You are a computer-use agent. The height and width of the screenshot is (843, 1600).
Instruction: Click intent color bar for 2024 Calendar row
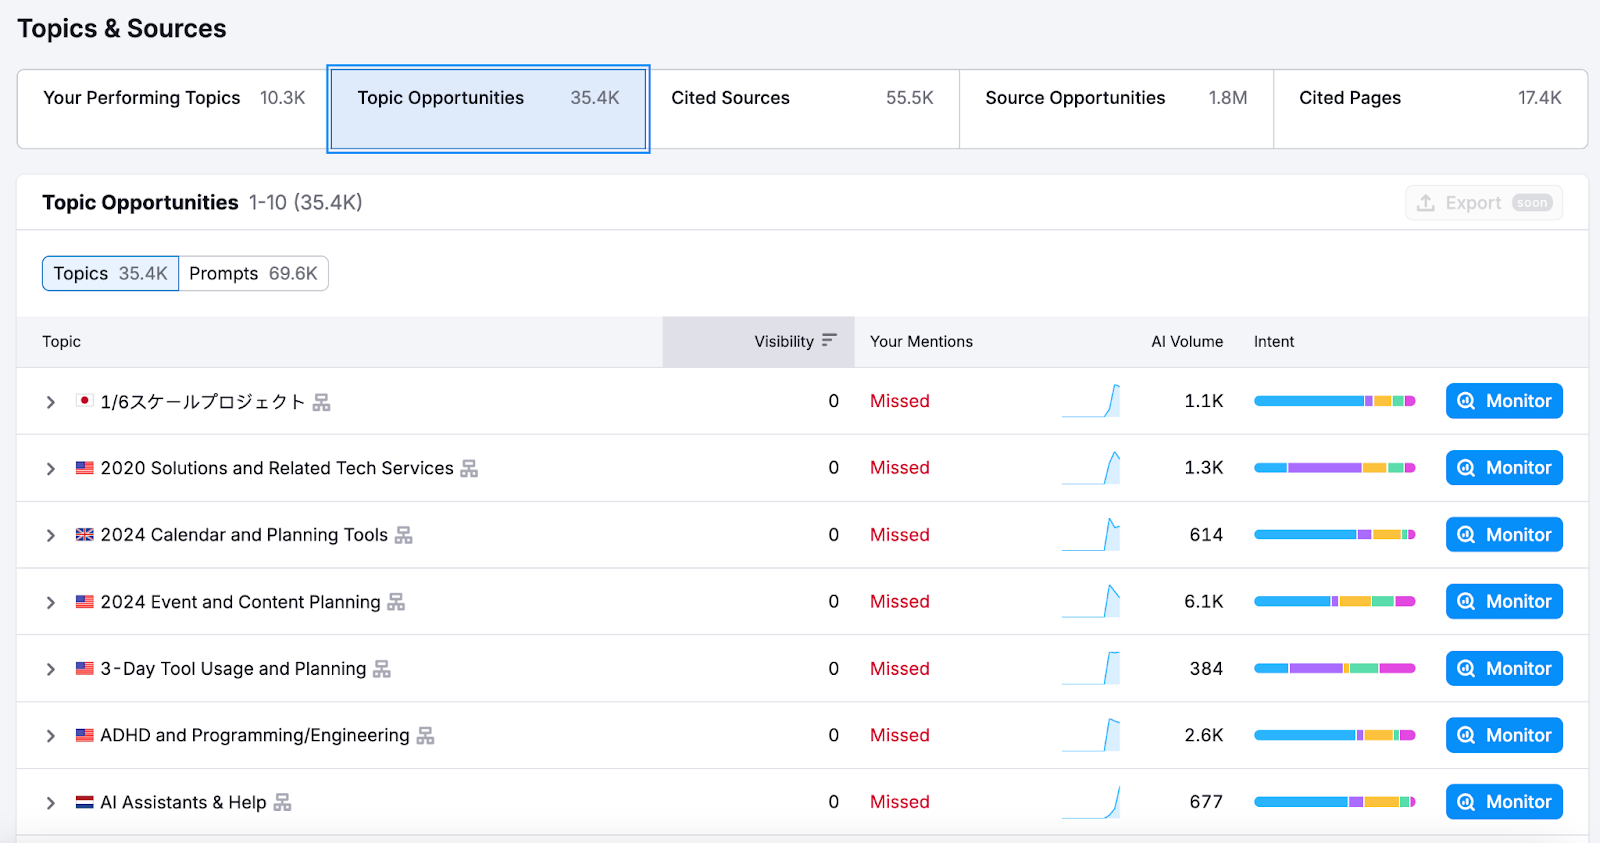click(x=1334, y=535)
